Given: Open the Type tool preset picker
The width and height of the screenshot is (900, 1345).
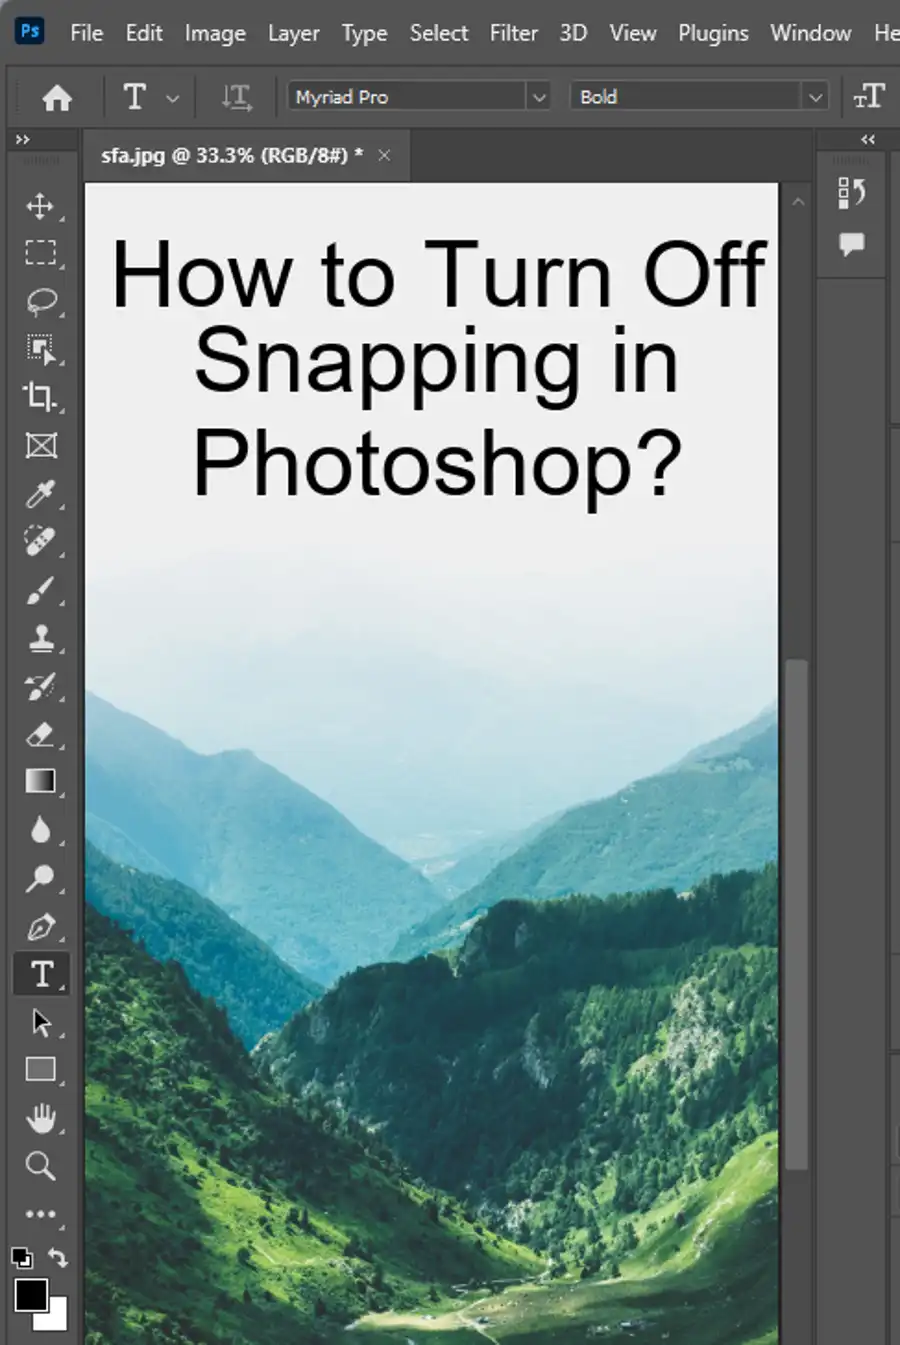Looking at the screenshot, I should 172,98.
